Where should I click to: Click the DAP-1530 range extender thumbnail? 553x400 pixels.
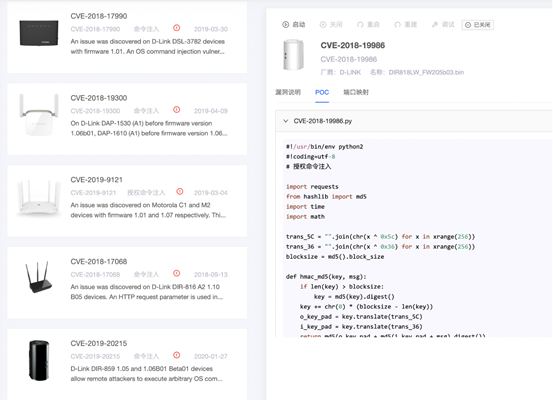[39, 115]
